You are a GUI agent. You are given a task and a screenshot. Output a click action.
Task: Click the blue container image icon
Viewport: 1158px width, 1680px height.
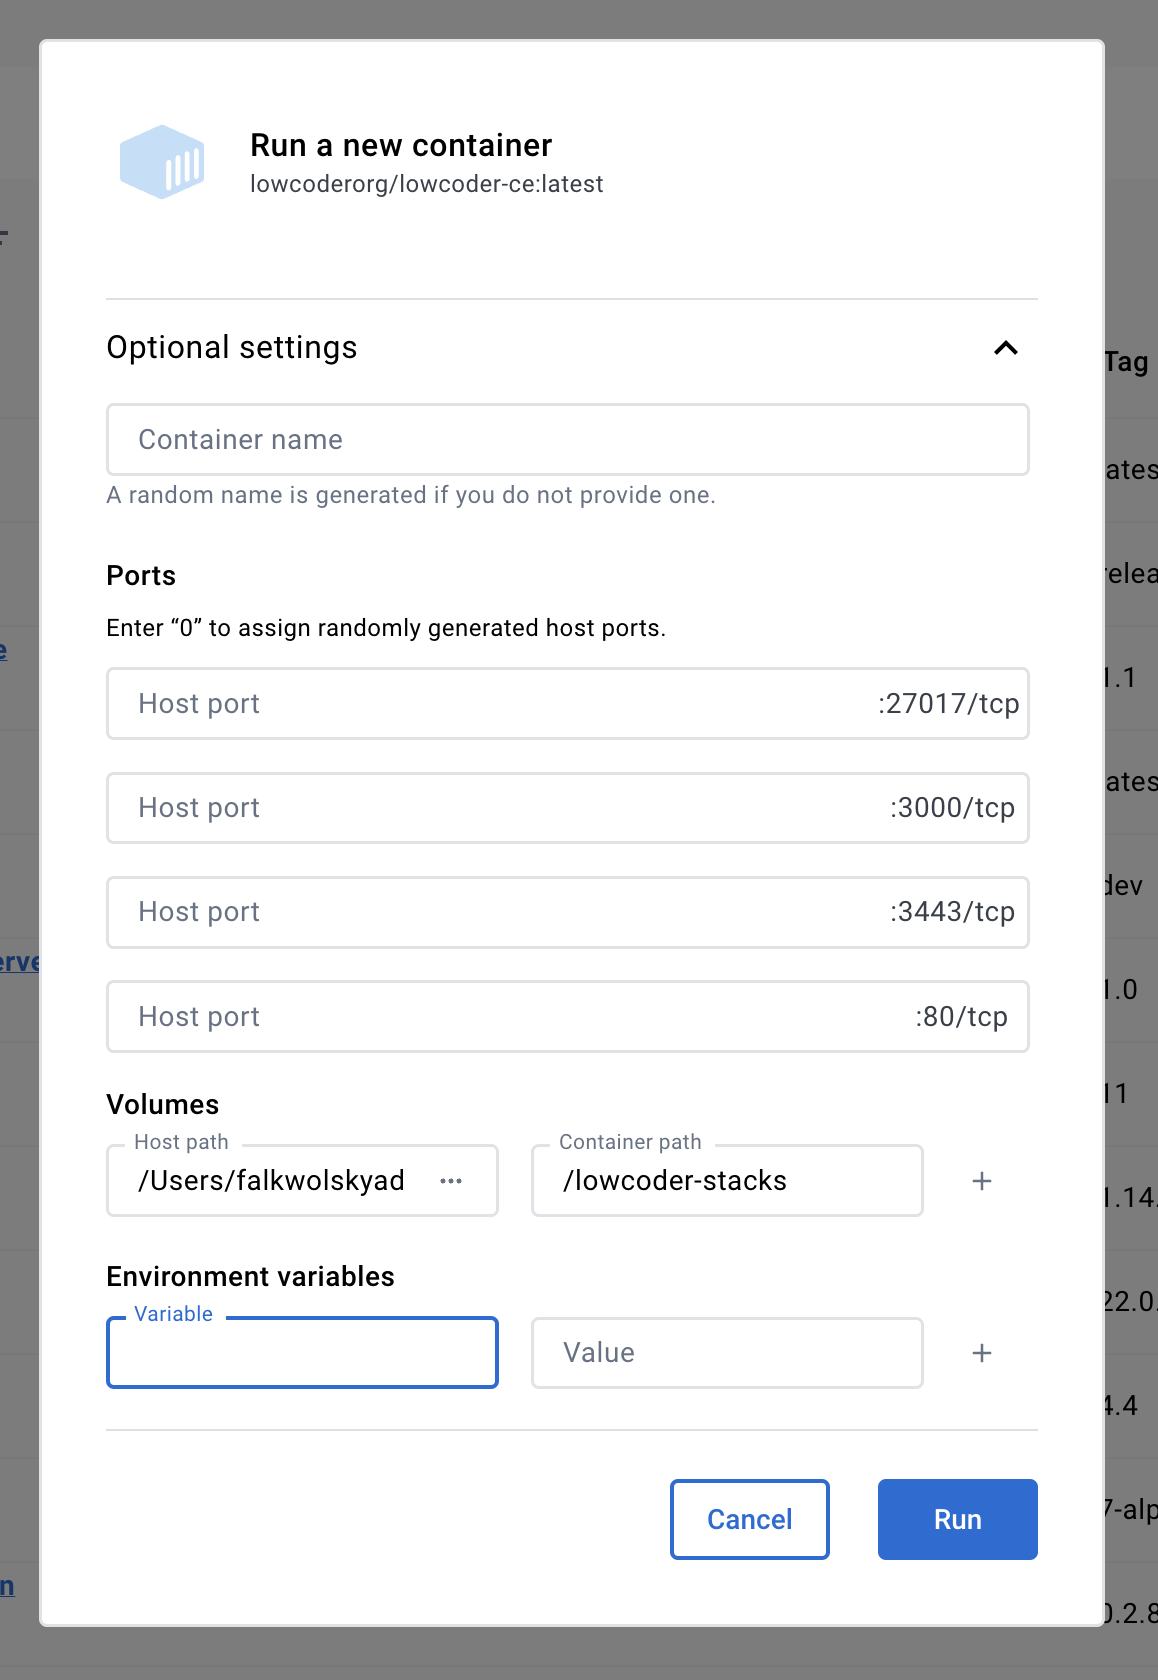coord(162,162)
